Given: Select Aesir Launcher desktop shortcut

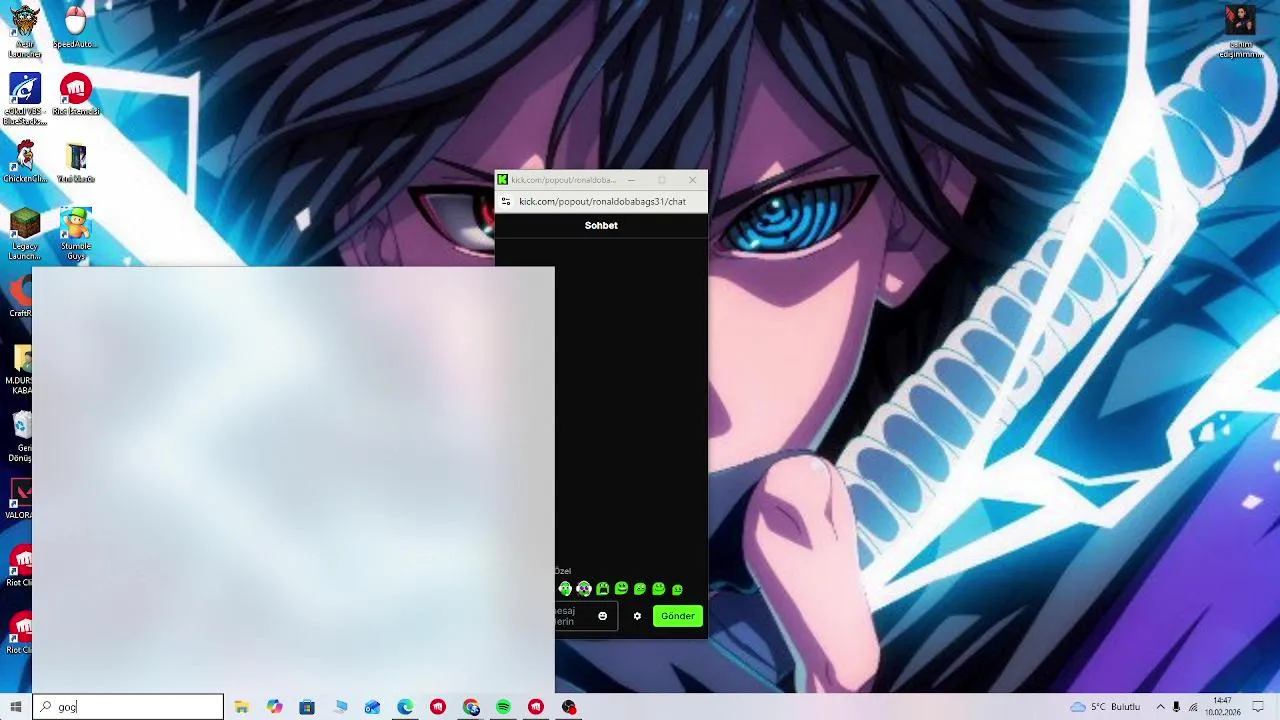Looking at the screenshot, I should 25,31.
